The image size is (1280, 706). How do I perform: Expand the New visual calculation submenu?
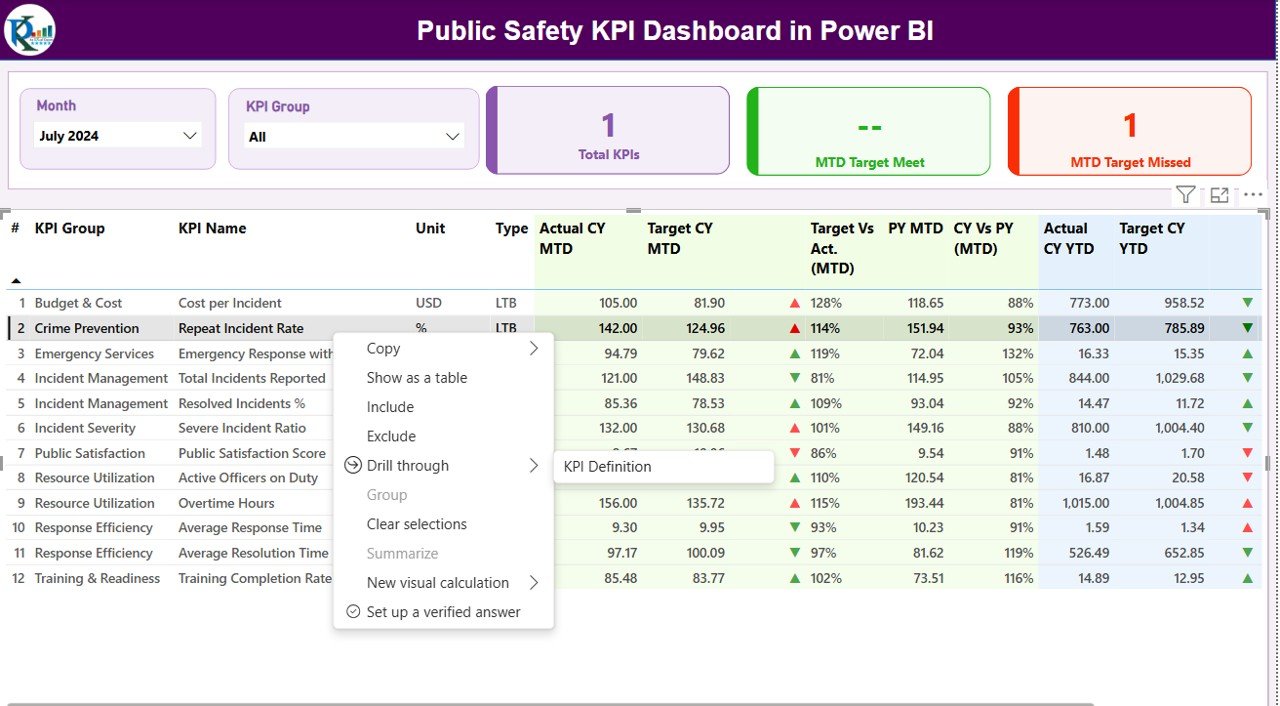click(535, 582)
